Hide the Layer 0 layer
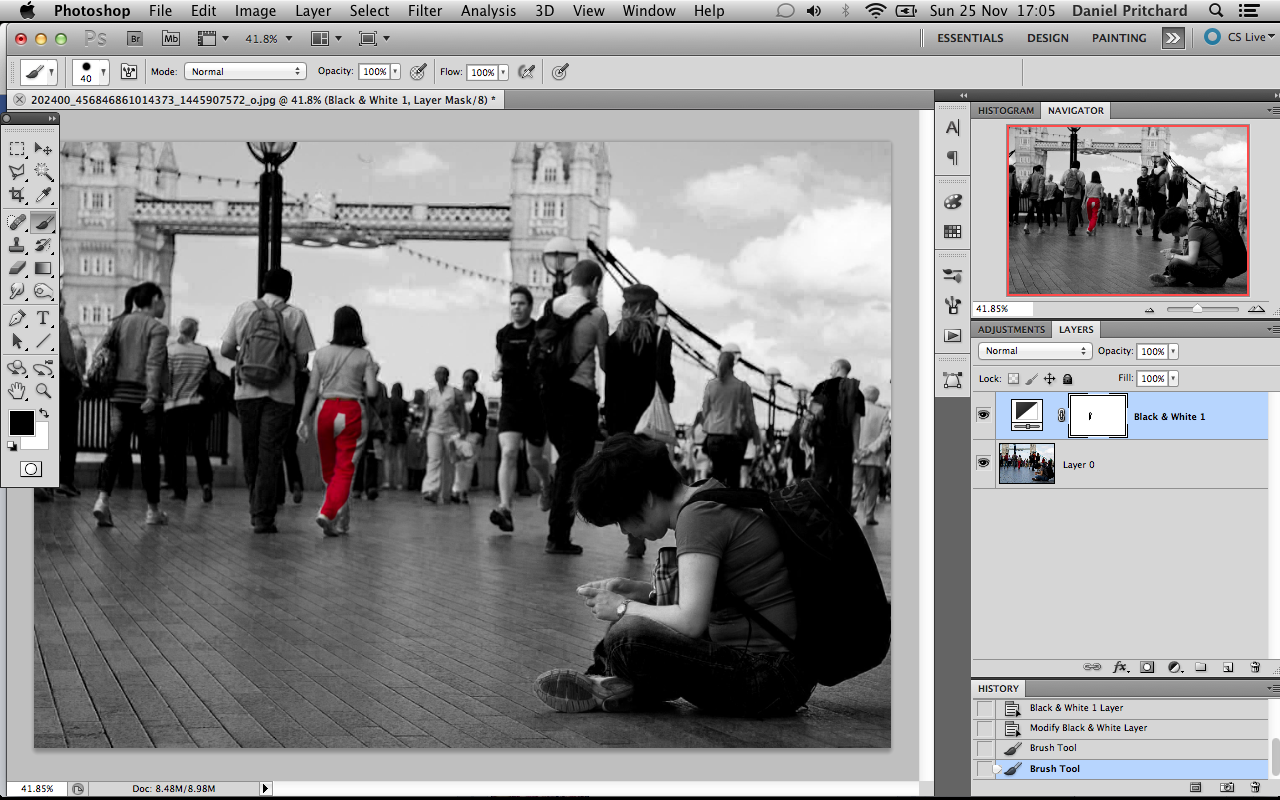 [x=983, y=462]
